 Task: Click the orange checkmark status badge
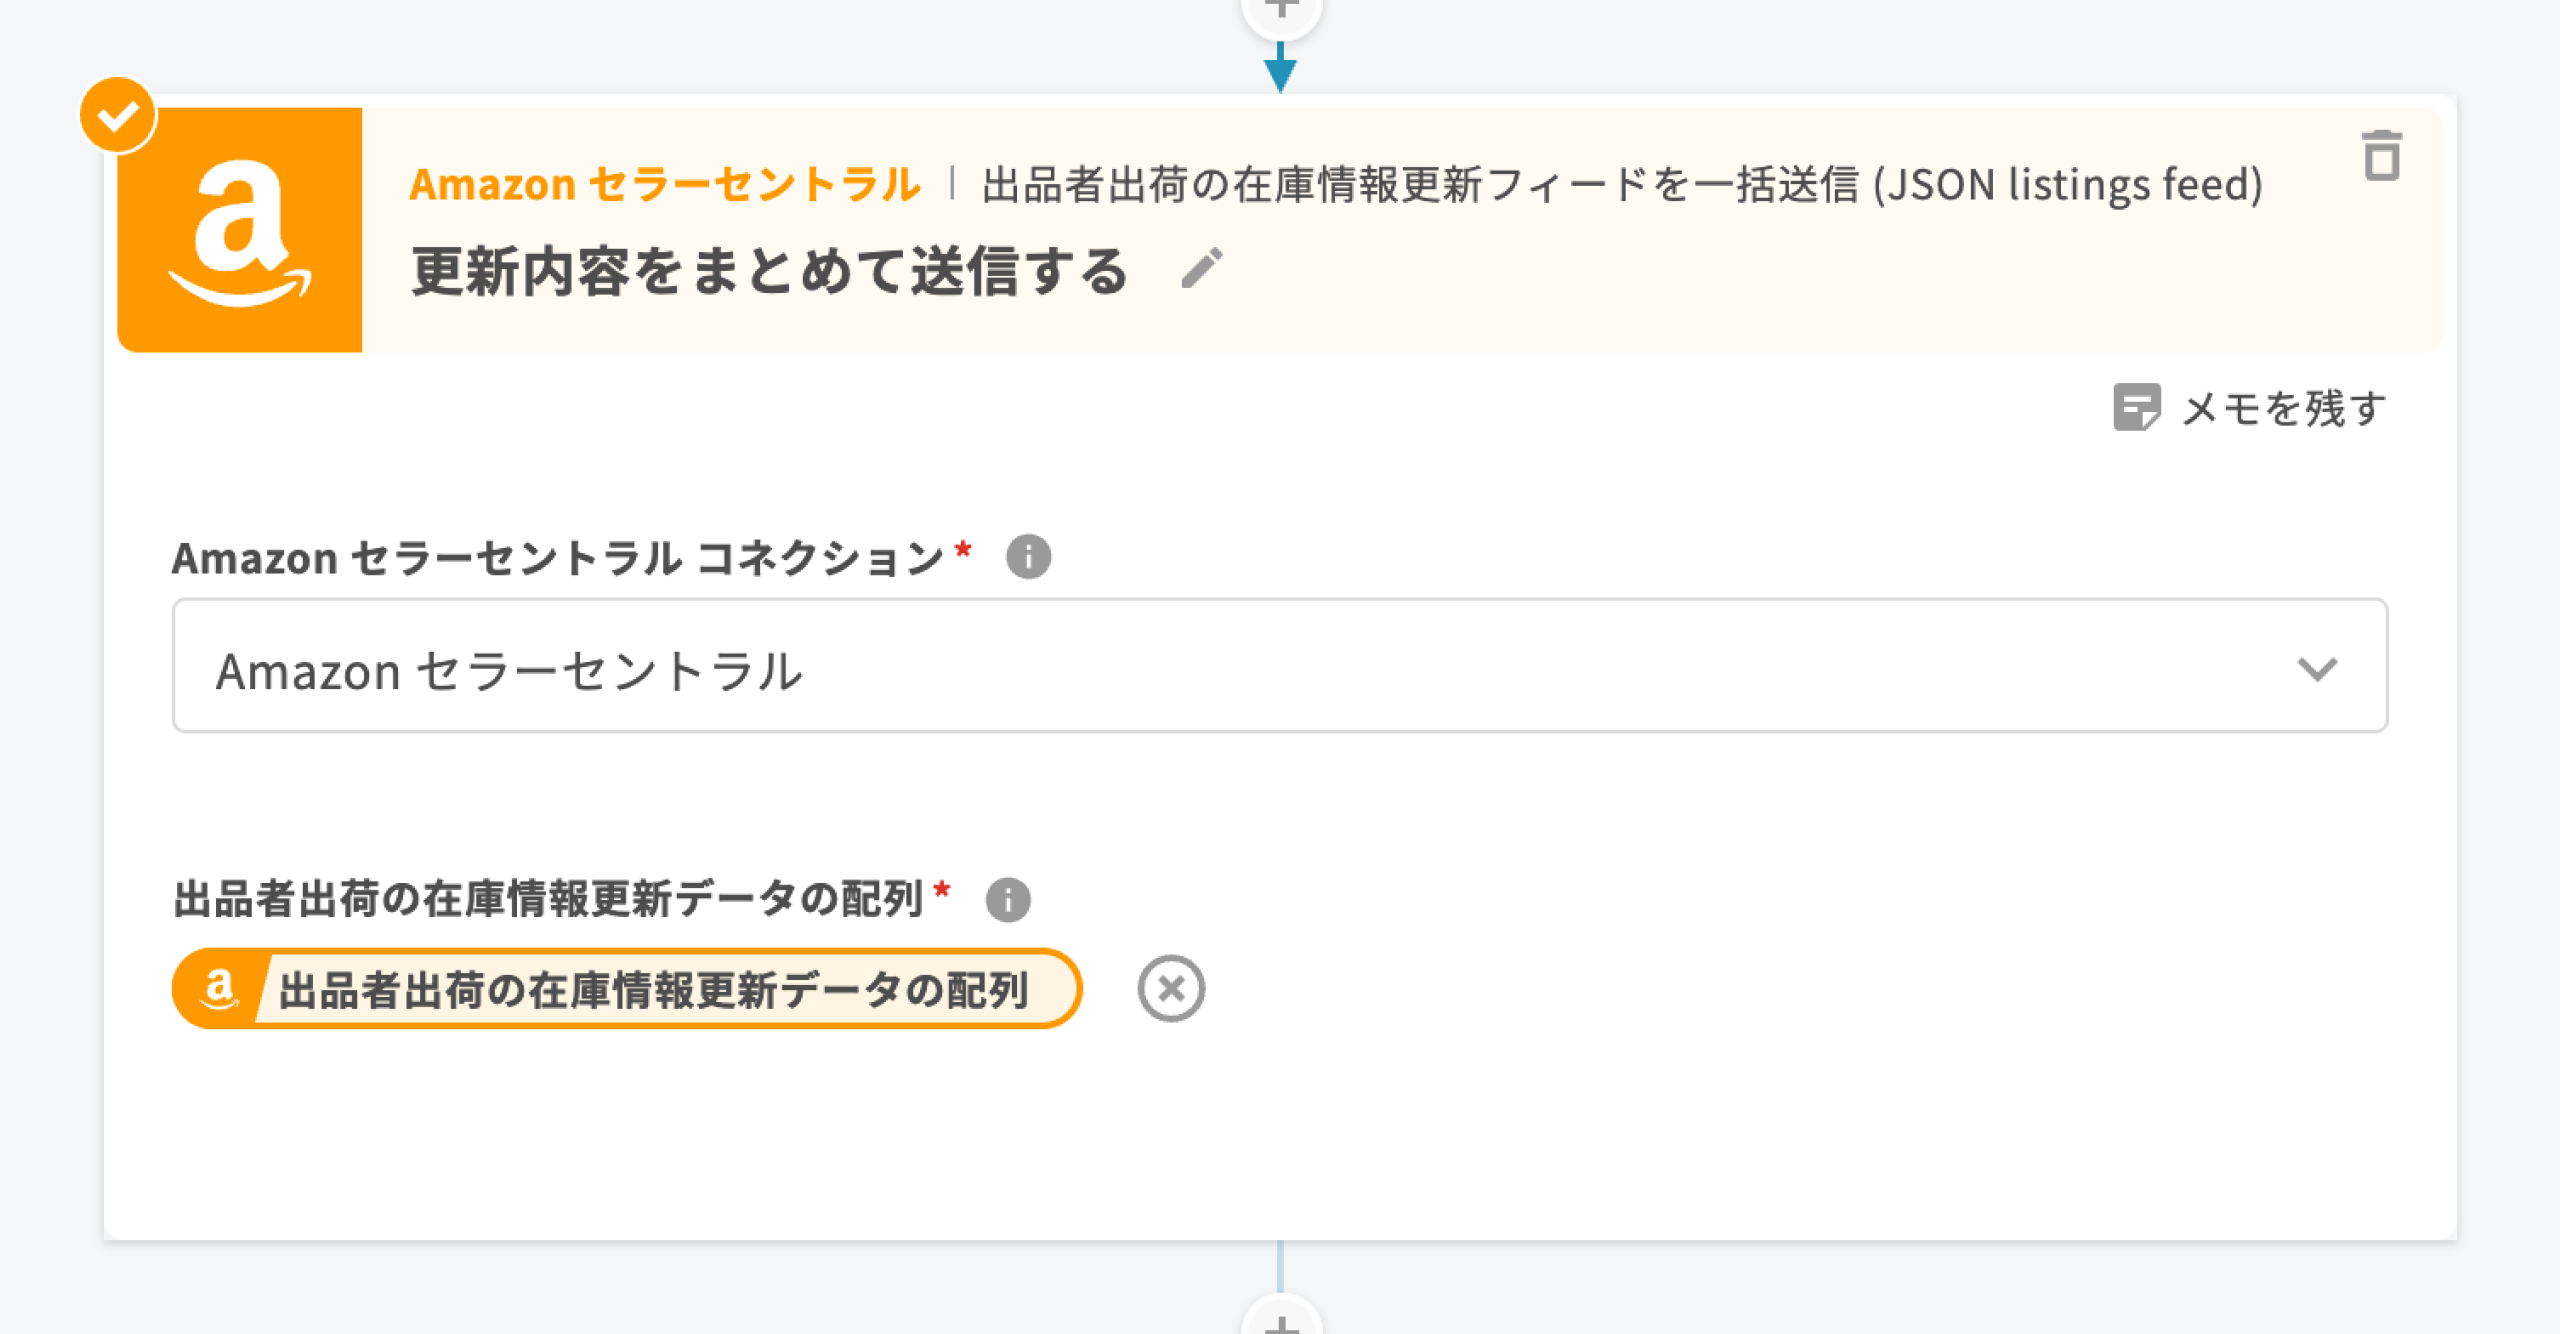[x=118, y=116]
